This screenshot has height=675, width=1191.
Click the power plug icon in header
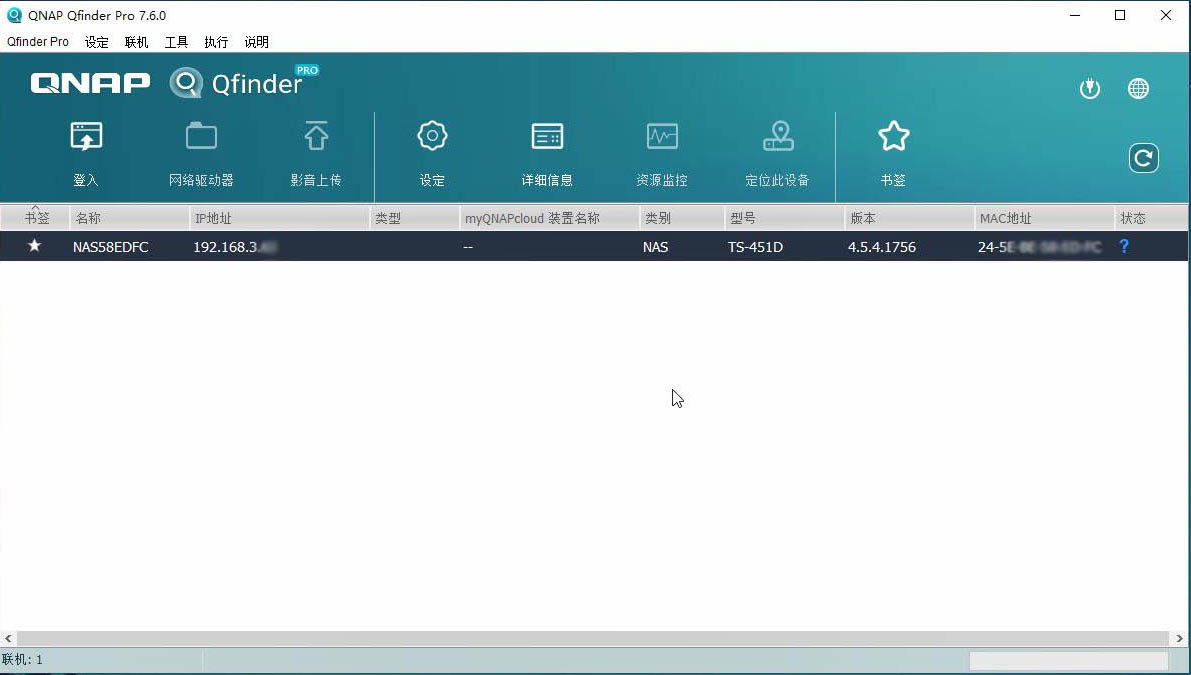1090,89
